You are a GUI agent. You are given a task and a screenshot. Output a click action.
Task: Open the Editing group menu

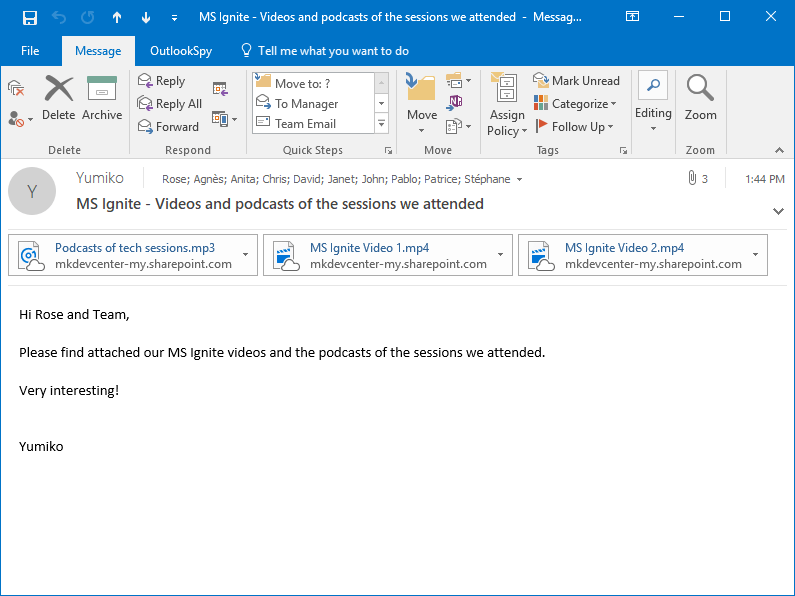pos(653,102)
